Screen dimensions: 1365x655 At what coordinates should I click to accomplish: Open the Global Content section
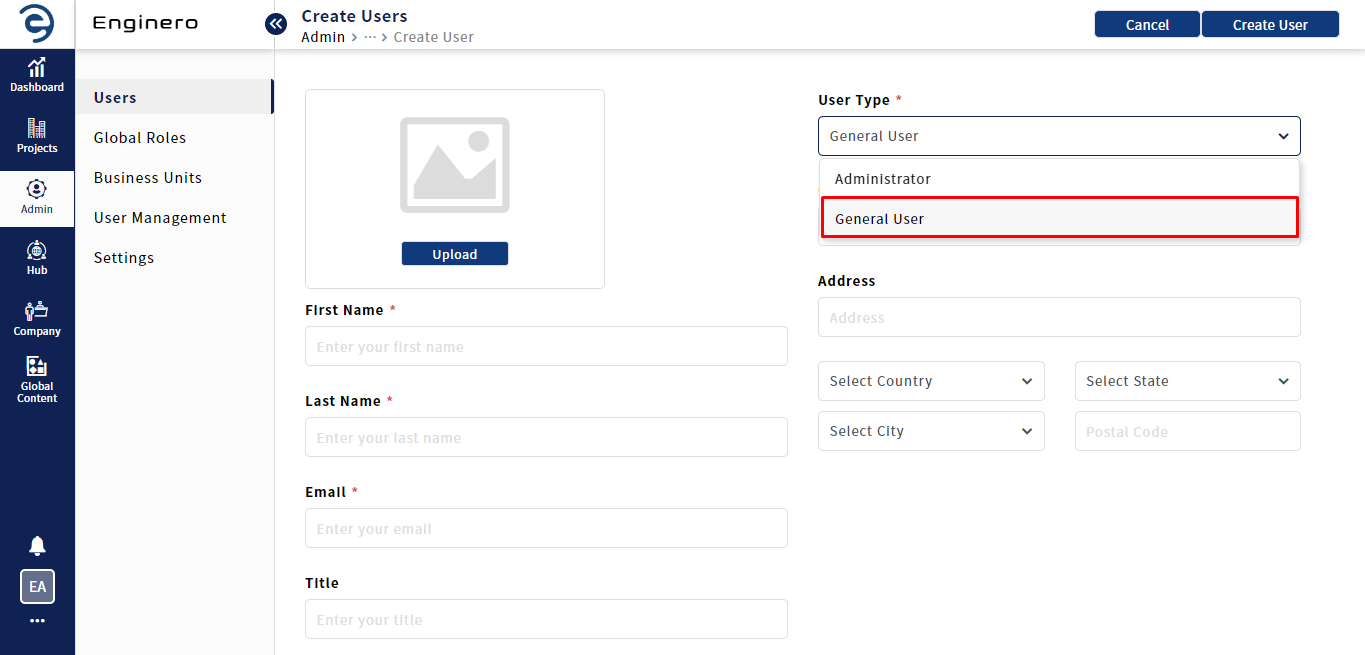[37, 380]
